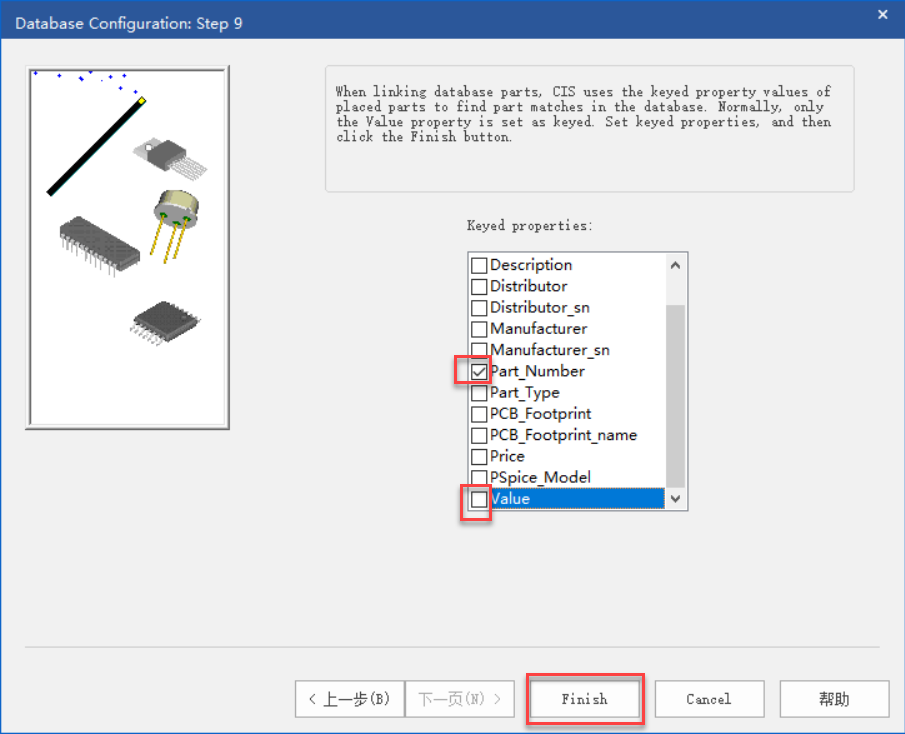Uncheck the Part_Number checkbox
The height and width of the screenshot is (734, 905).
pos(479,371)
